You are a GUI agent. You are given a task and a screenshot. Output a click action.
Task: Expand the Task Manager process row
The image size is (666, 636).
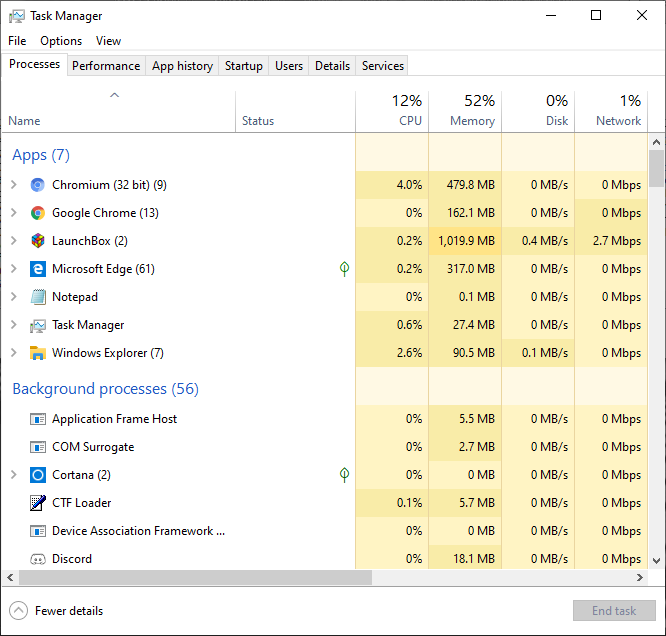pos(14,325)
